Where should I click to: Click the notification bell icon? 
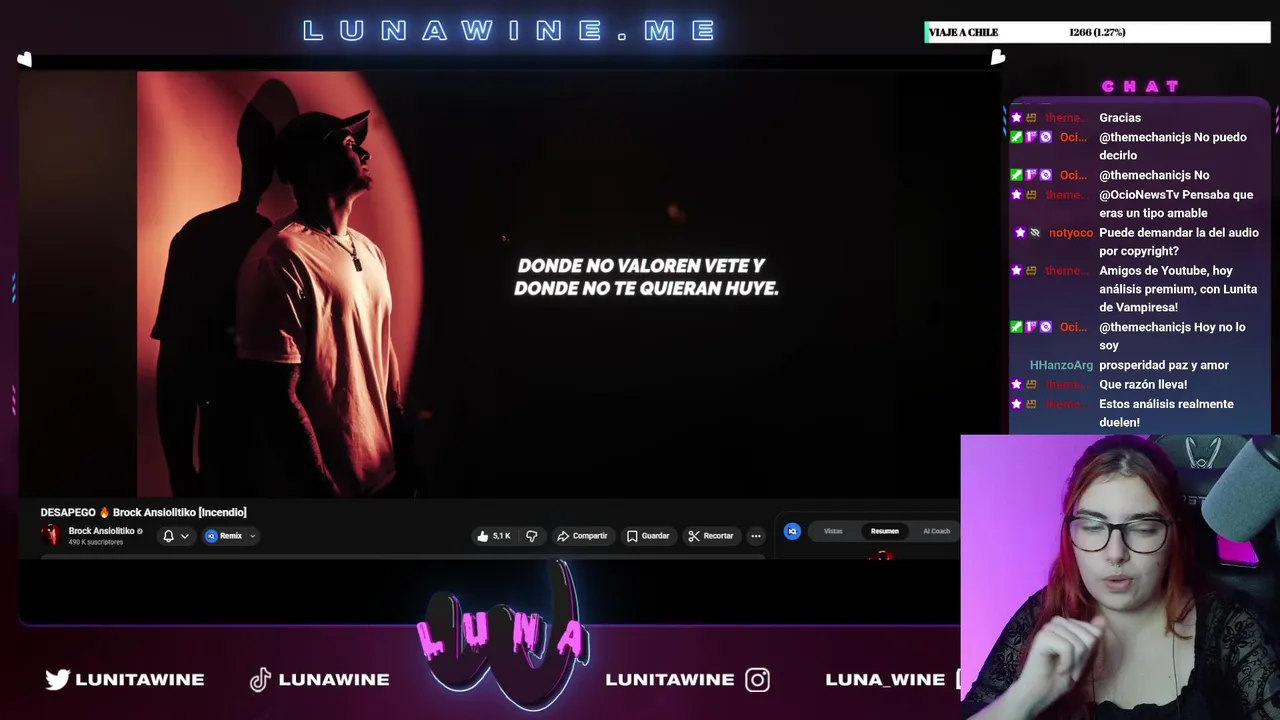[168, 536]
